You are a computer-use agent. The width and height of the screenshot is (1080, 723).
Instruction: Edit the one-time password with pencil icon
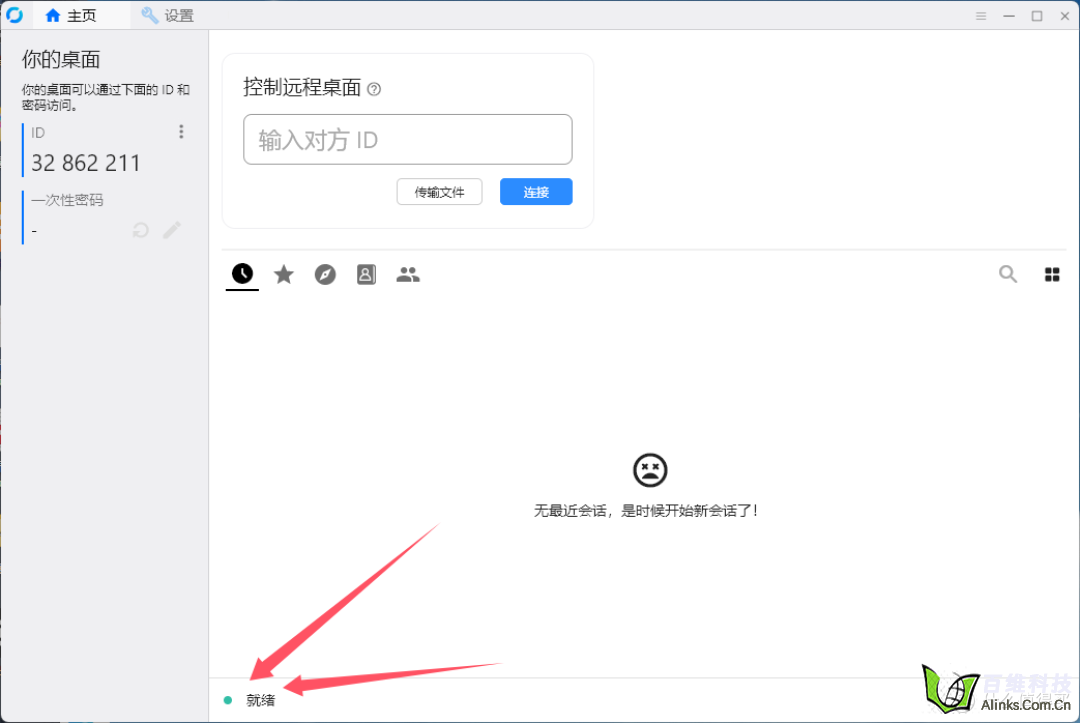(172, 230)
